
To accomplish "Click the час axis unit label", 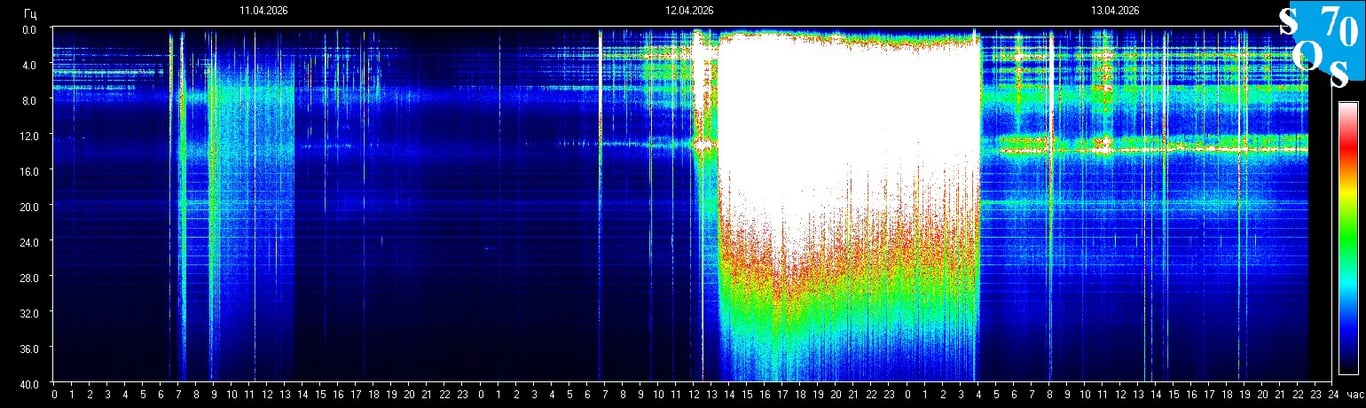I will [x=1354, y=395].
